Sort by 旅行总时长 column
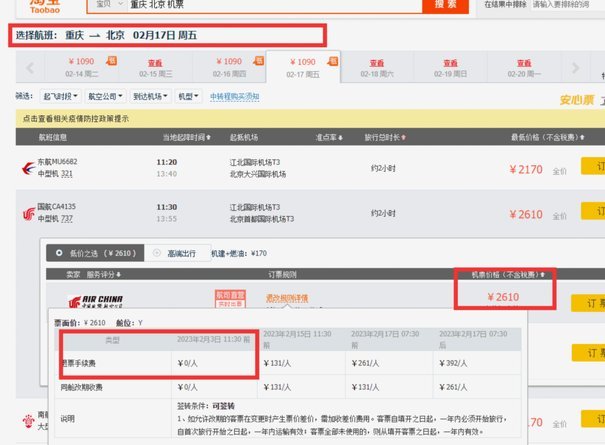605x445 pixels. [x=385, y=137]
